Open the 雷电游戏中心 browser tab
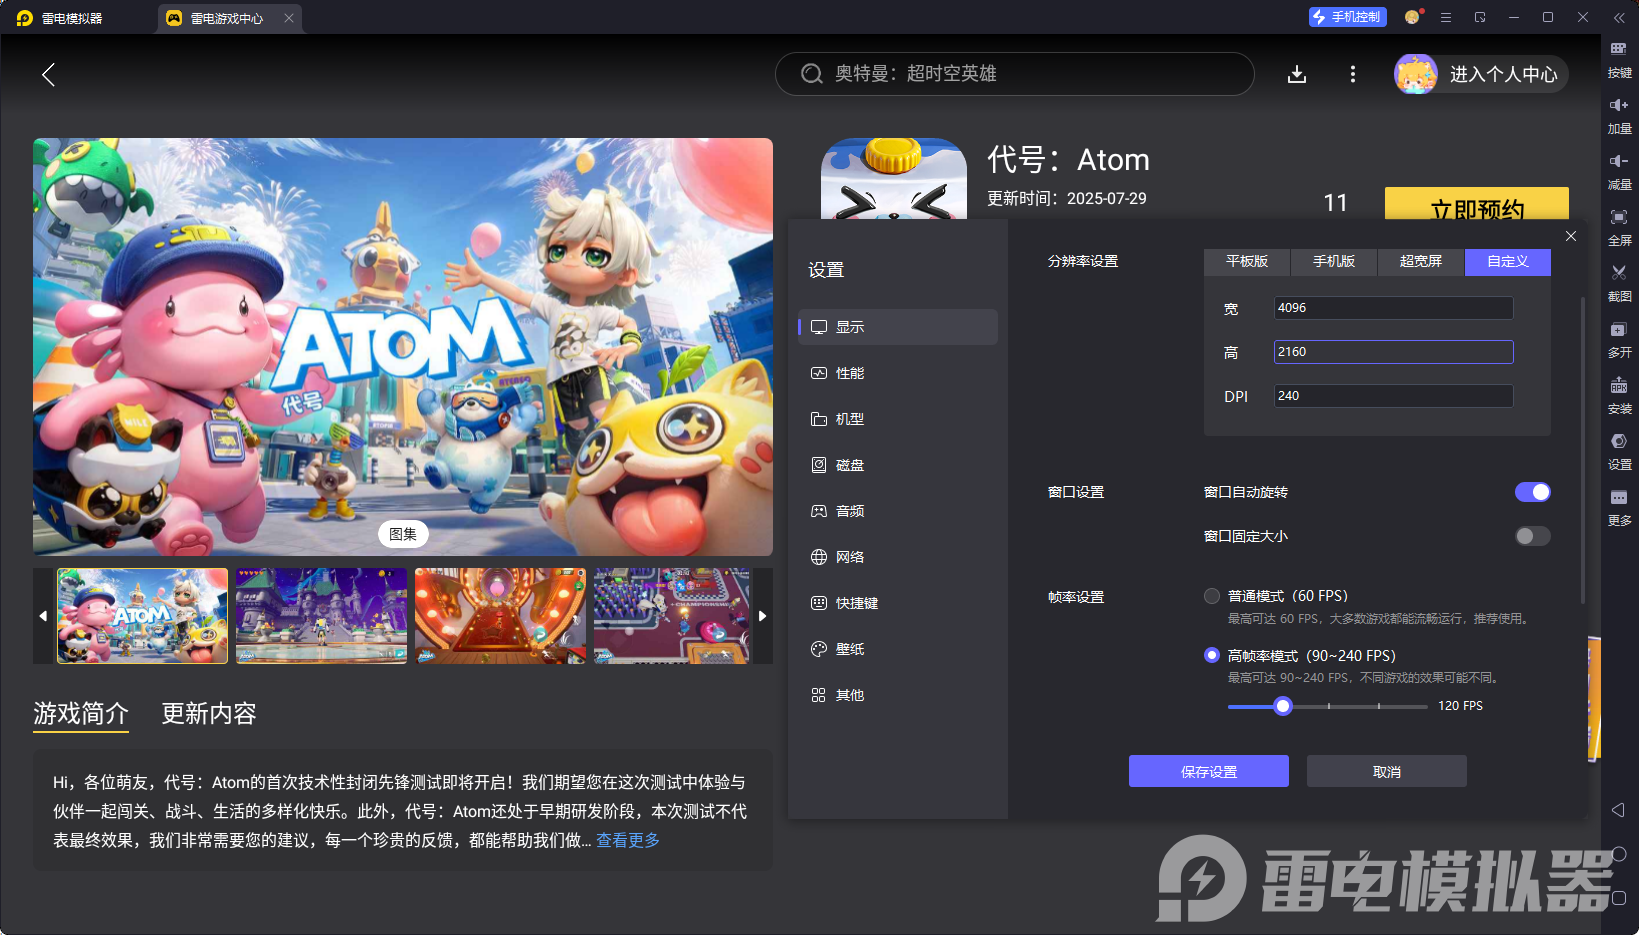This screenshot has height=935, width=1639. tap(225, 17)
